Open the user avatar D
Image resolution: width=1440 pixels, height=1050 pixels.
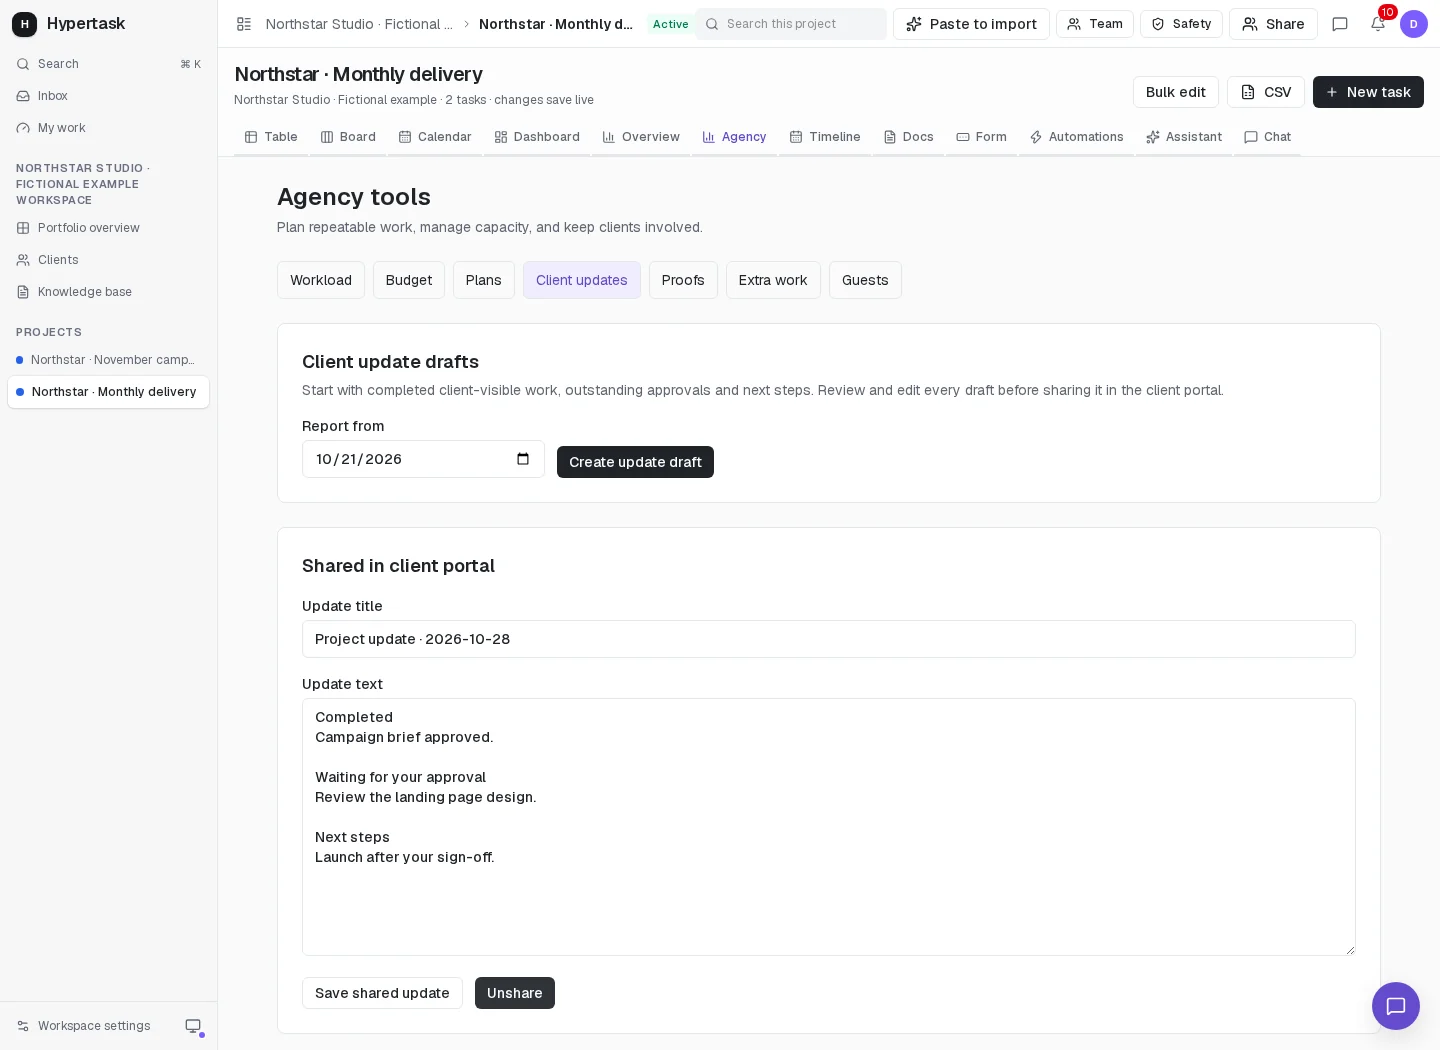[x=1414, y=24]
